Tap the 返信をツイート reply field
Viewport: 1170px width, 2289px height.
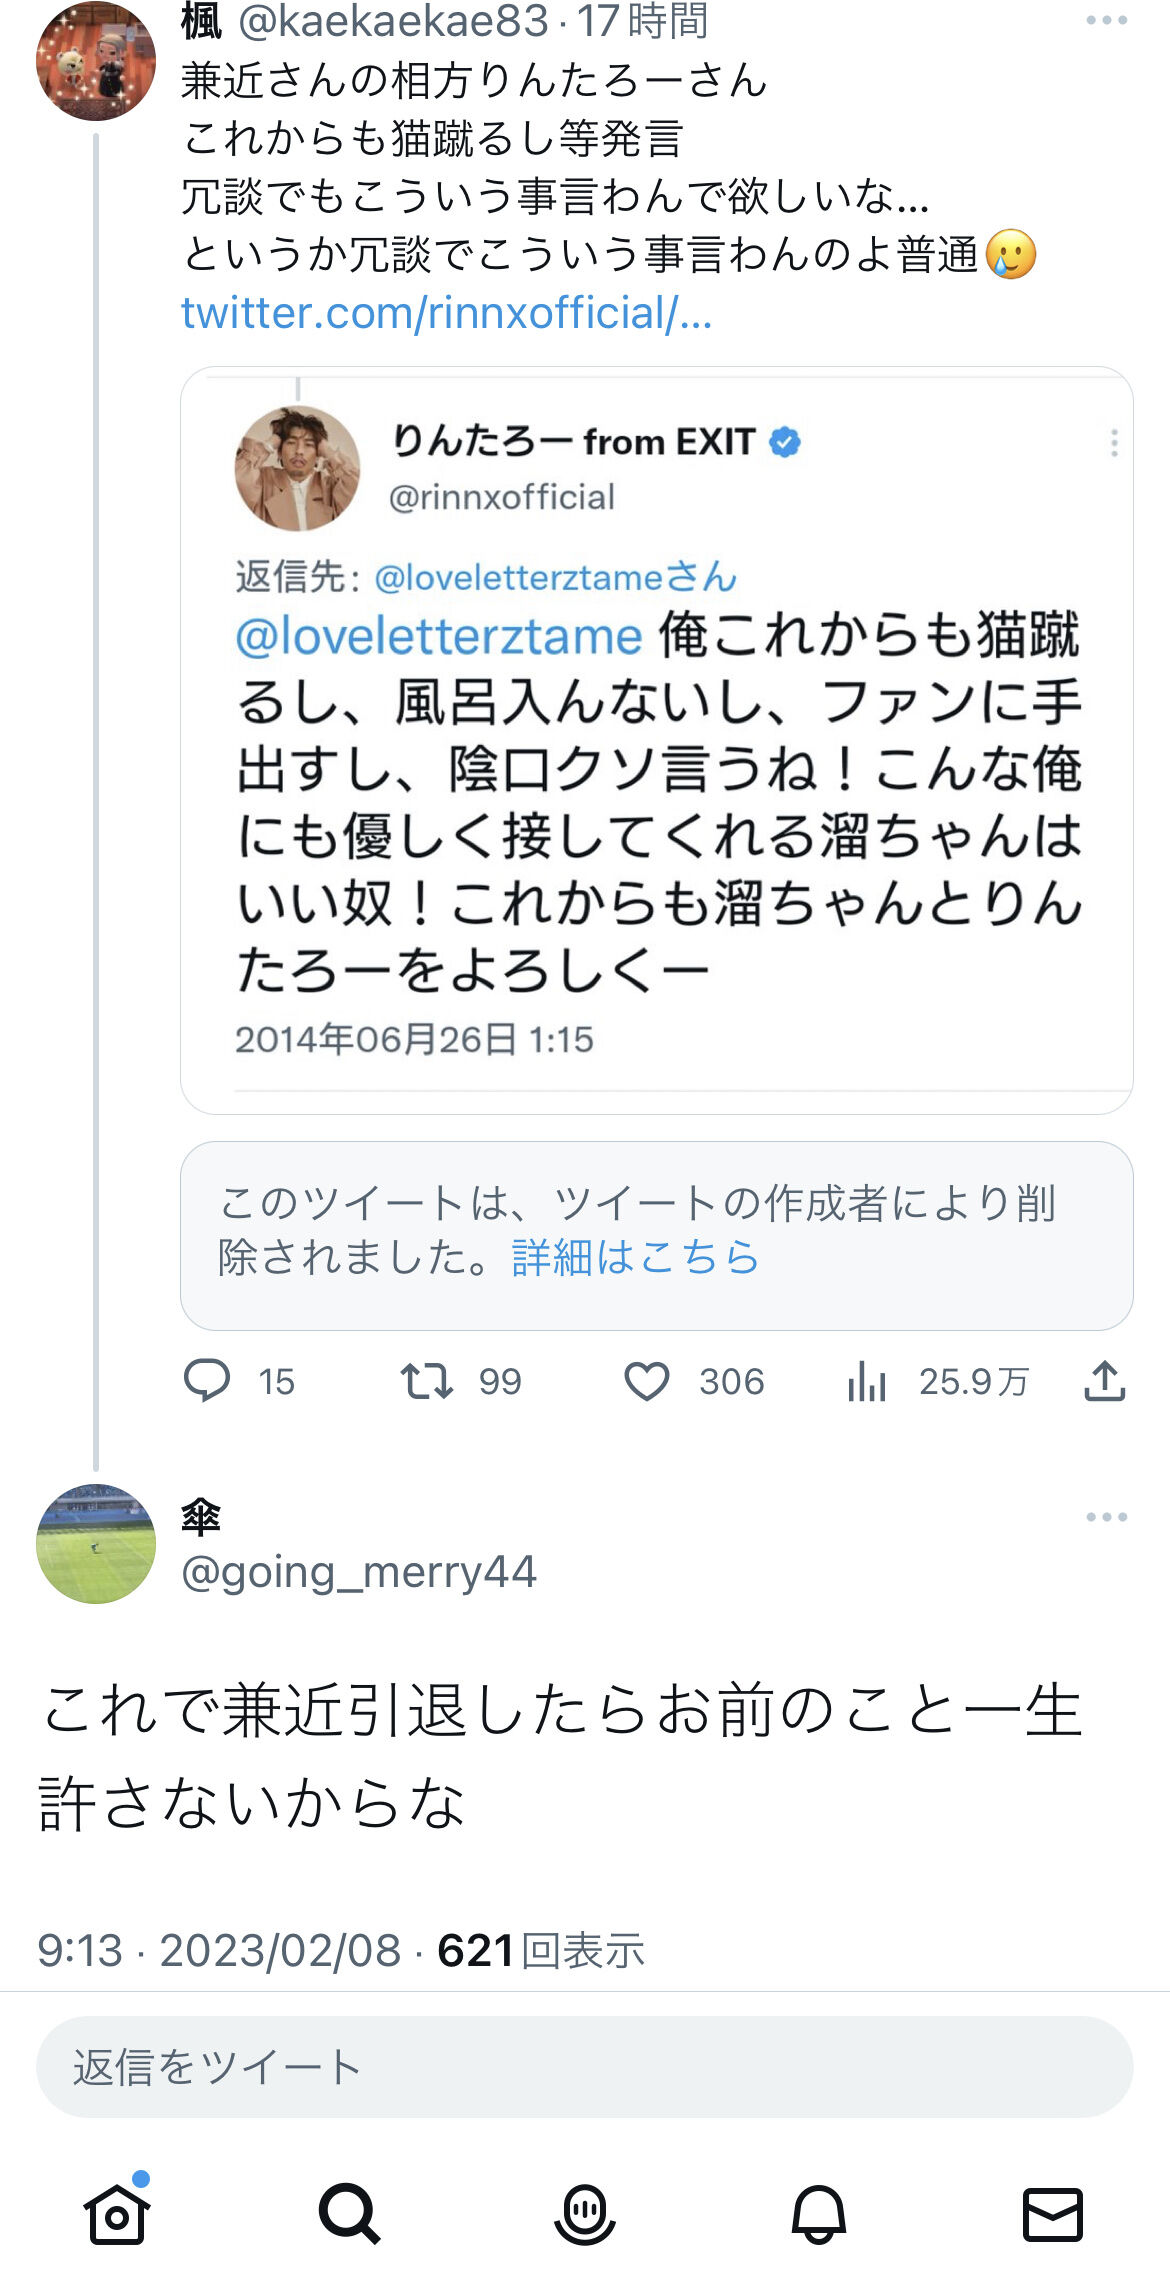[585, 2066]
